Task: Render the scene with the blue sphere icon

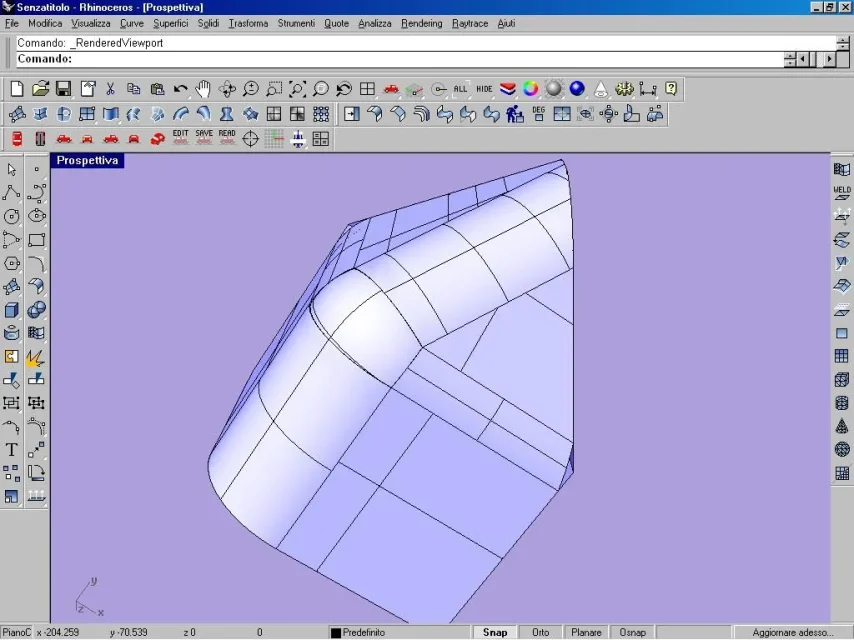Action: (577, 88)
